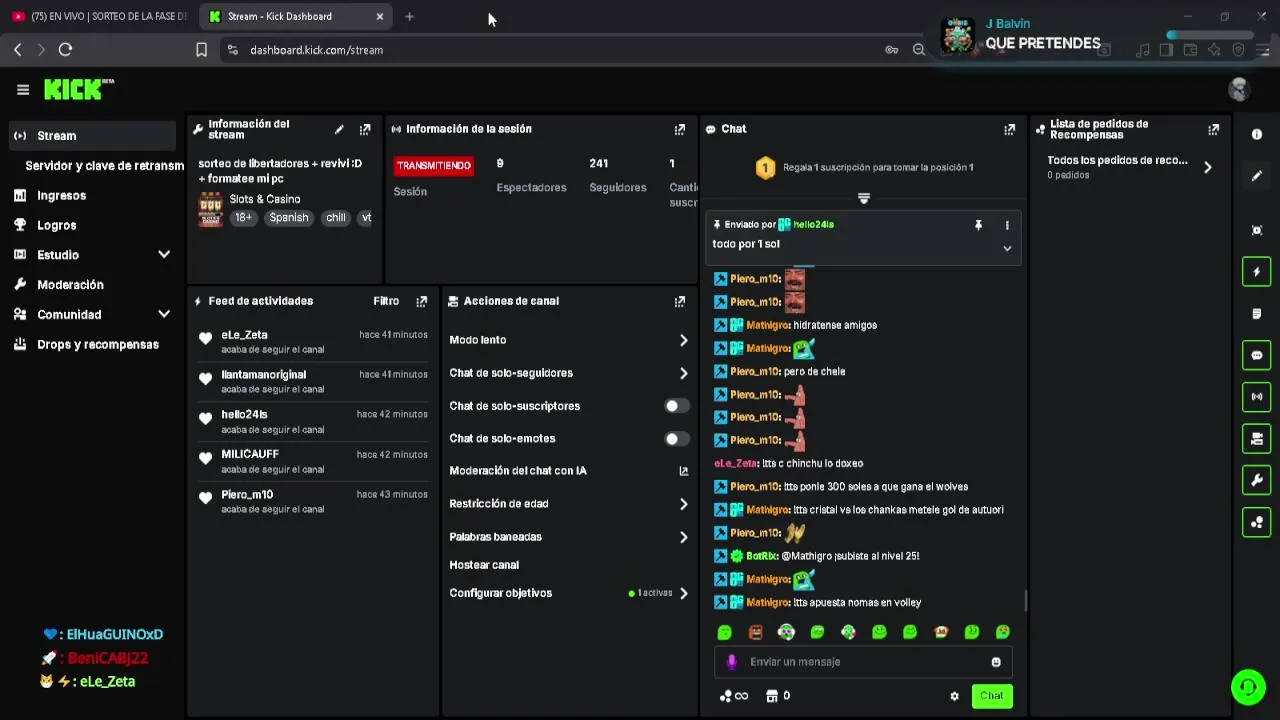1280x720 pixels.
Task: Click Hostear canal
Action: coord(484,565)
